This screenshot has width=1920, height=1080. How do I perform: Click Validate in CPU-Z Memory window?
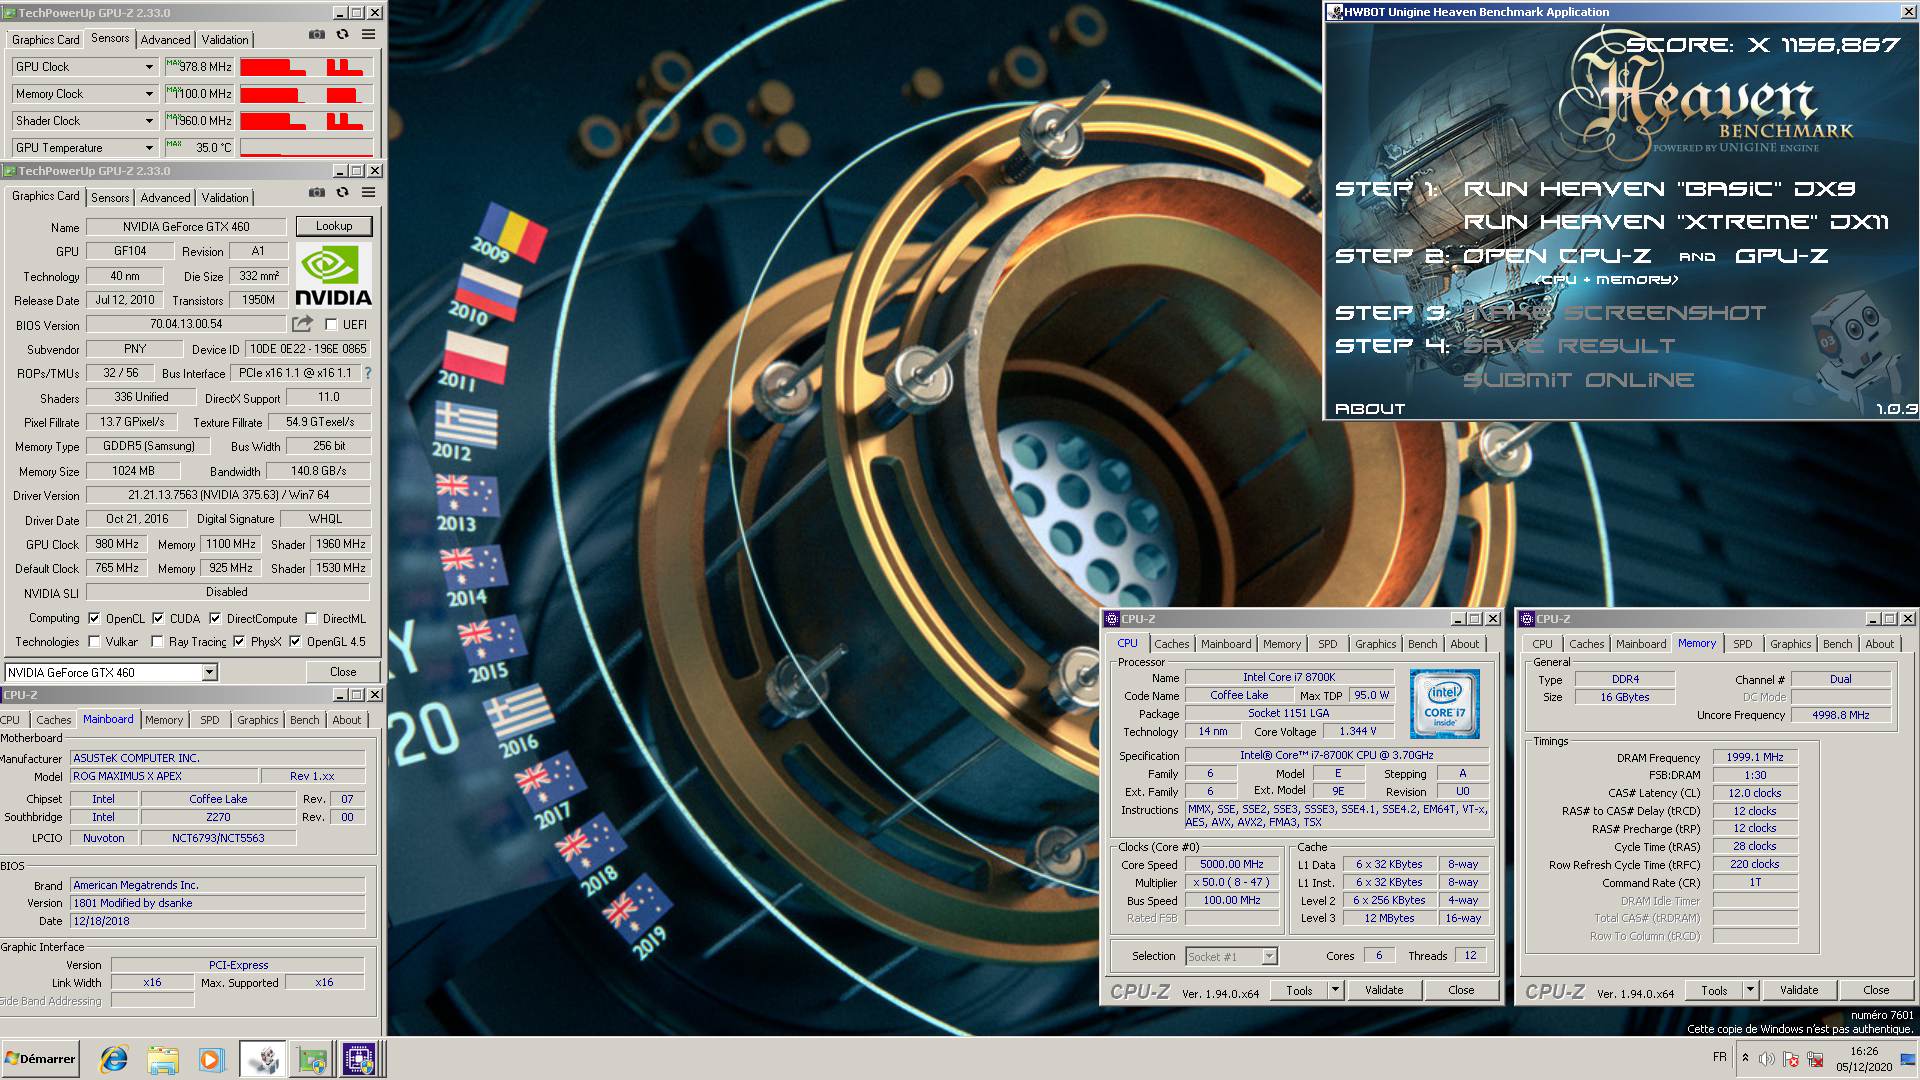point(1799,990)
